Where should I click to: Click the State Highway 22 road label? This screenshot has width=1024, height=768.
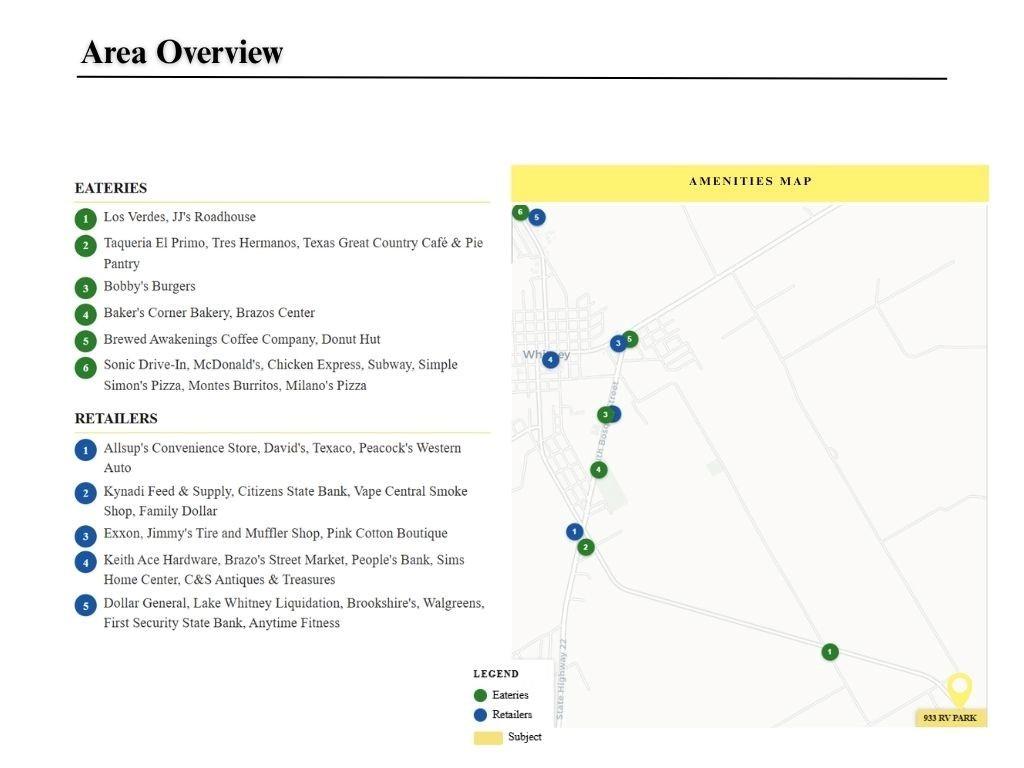(x=561, y=679)
